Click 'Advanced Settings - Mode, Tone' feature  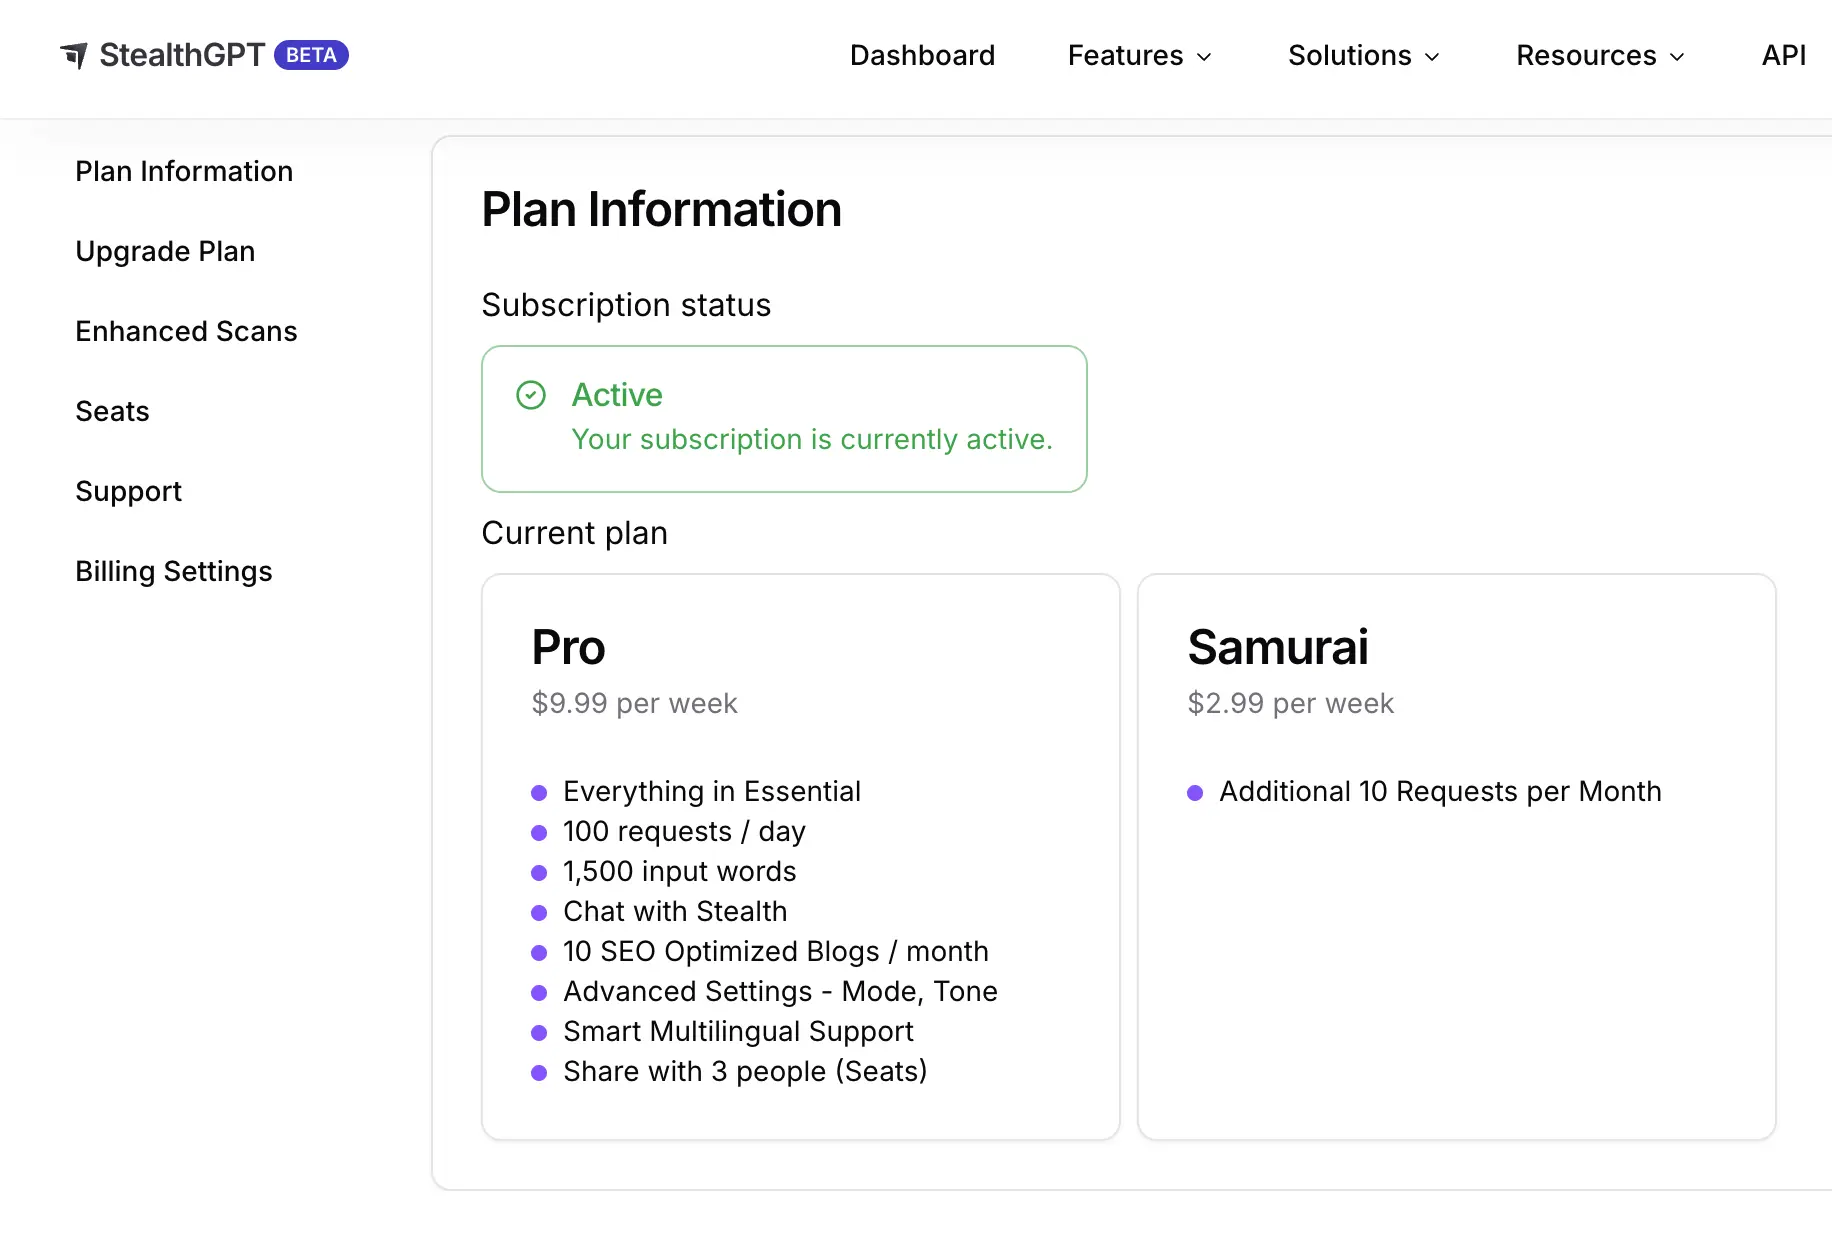click(780, 991)
